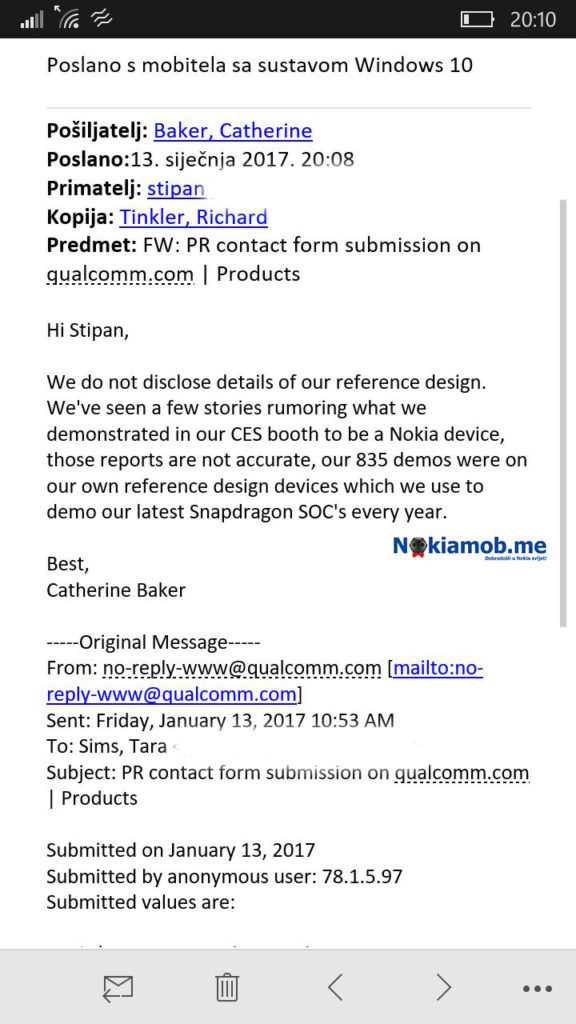
Task: Delete email with trash icon
Action: tap(227, 987)
